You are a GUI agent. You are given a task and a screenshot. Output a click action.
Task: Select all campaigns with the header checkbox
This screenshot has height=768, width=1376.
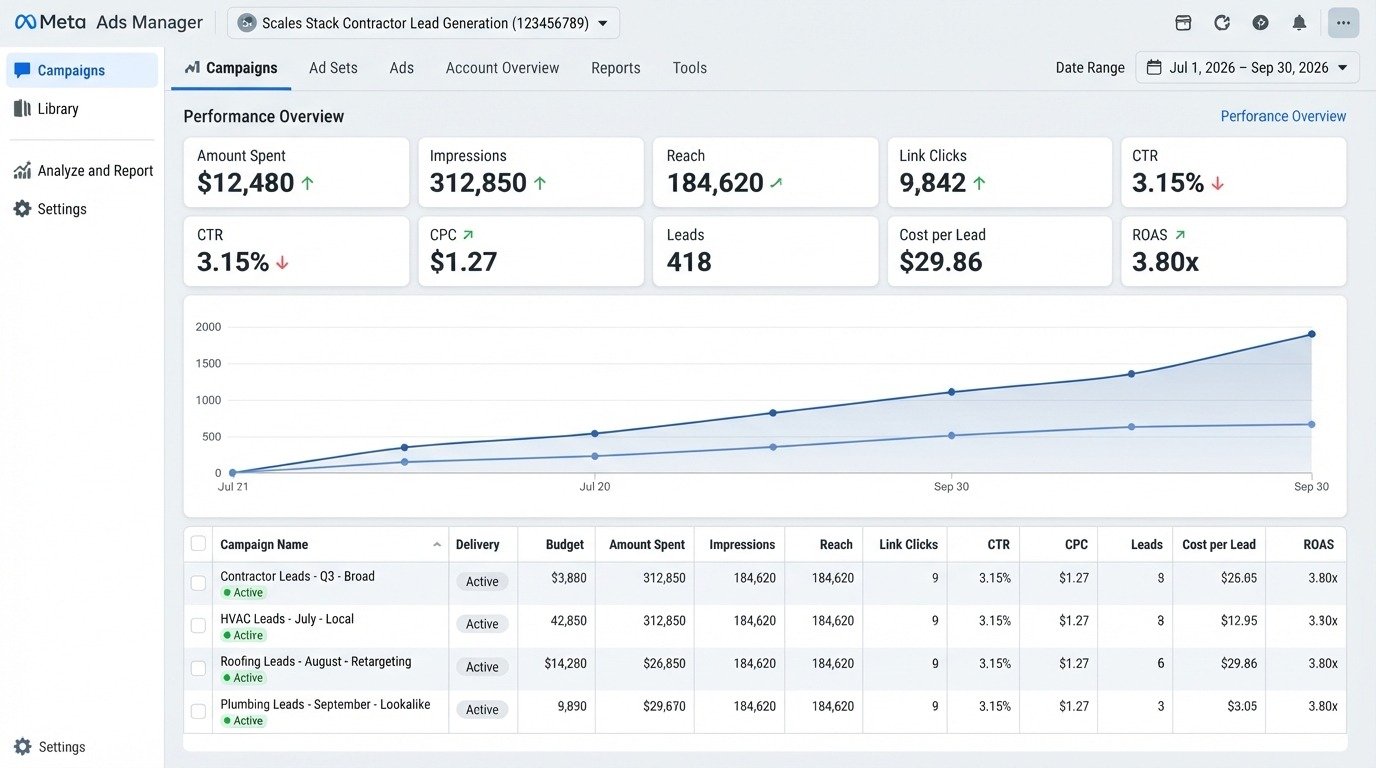[x=198, y=543]
